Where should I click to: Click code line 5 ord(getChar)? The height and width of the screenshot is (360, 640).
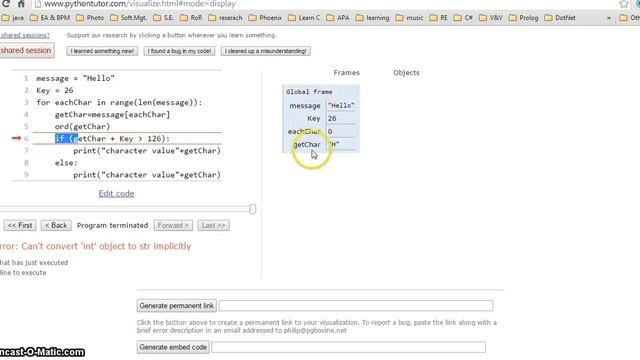[82, 127]
